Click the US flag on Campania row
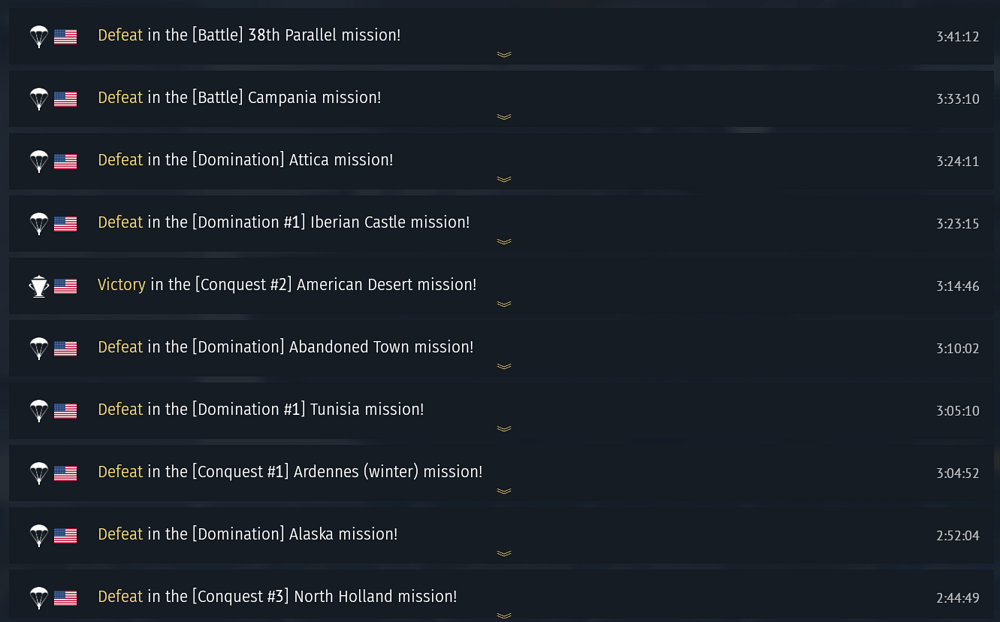The image size is (1000, 622). (65, 99)
